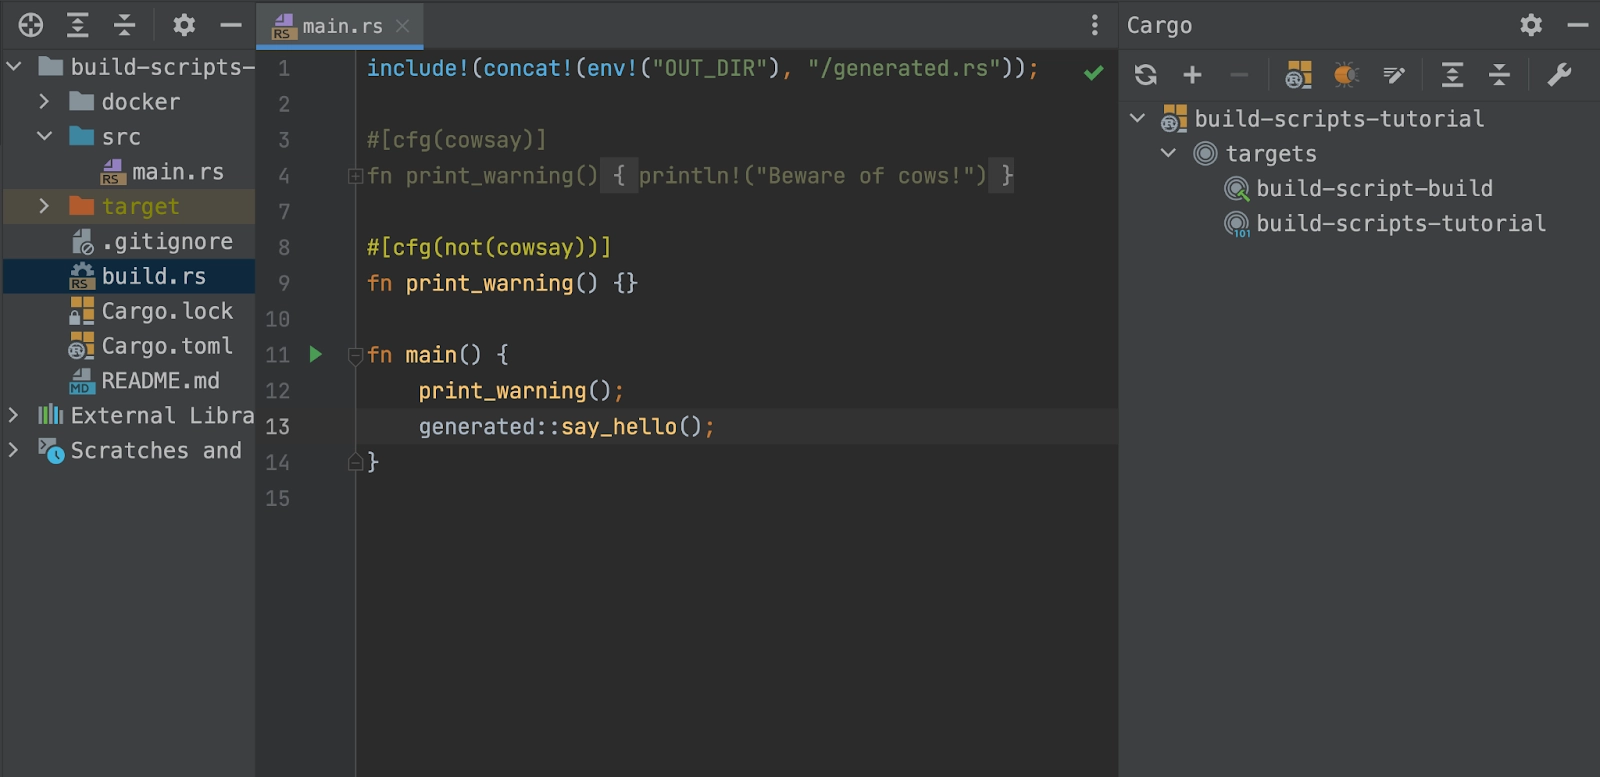Toggle the external linter icon
The width and height of the screenshot is (1600, 777).
pyautogui.click(x=1346, y=74)
